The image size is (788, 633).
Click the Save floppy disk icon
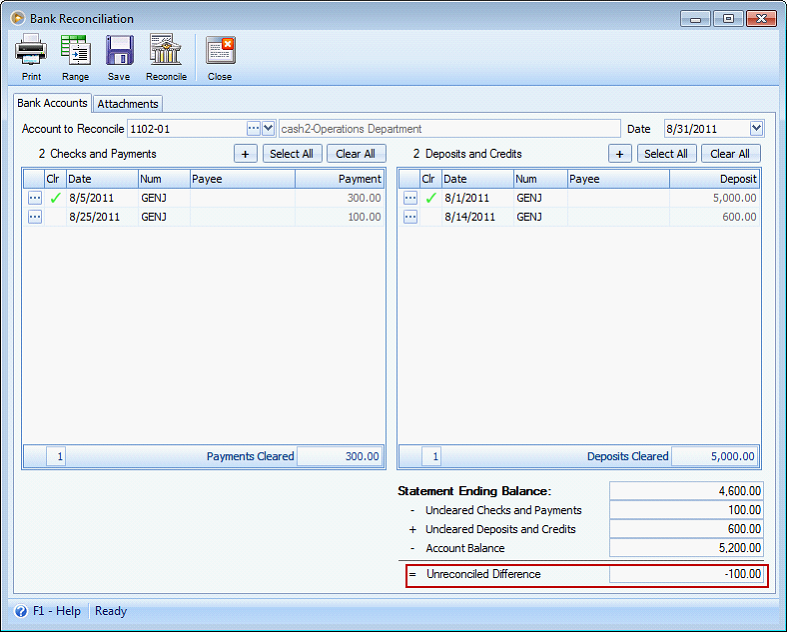(119, 51)
